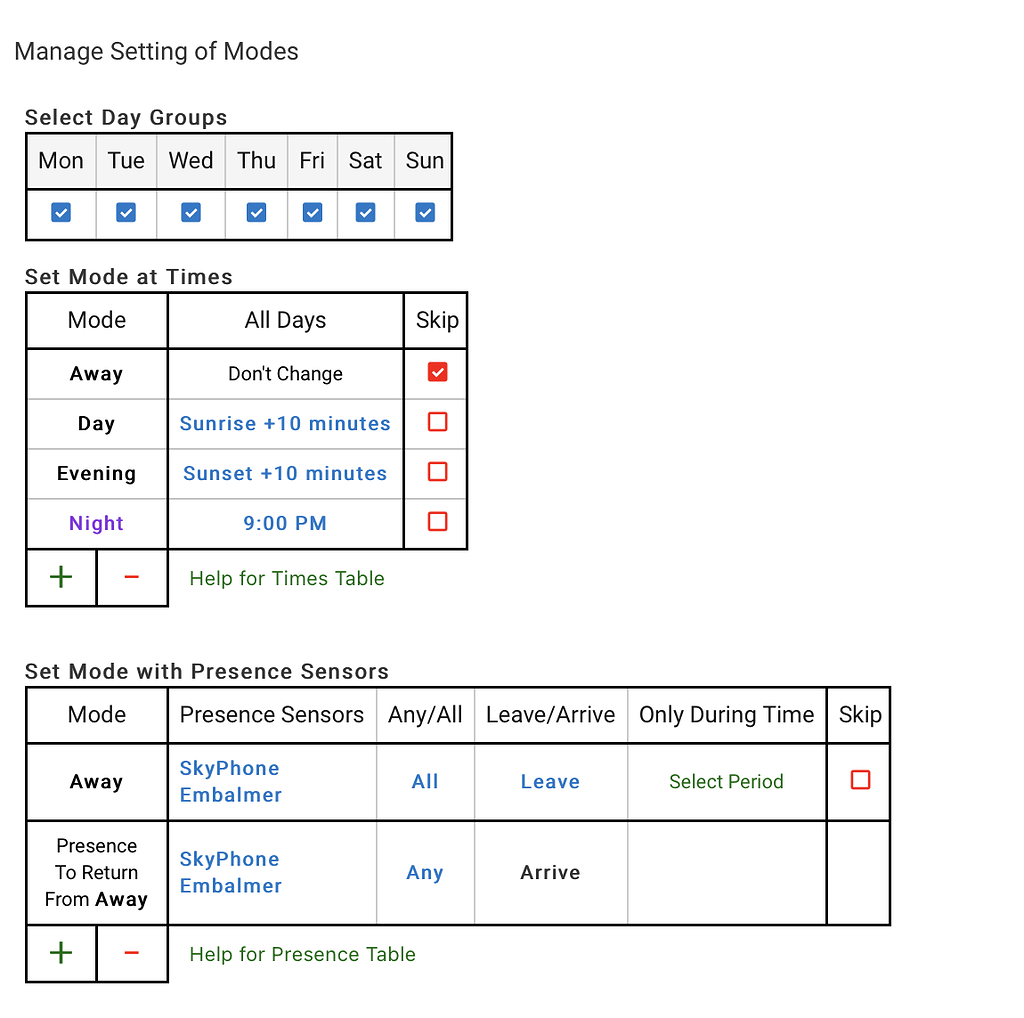This screenshot has height=1018, width=1024.
Task: Open Help for Presence Table
Action: point(301,954)
